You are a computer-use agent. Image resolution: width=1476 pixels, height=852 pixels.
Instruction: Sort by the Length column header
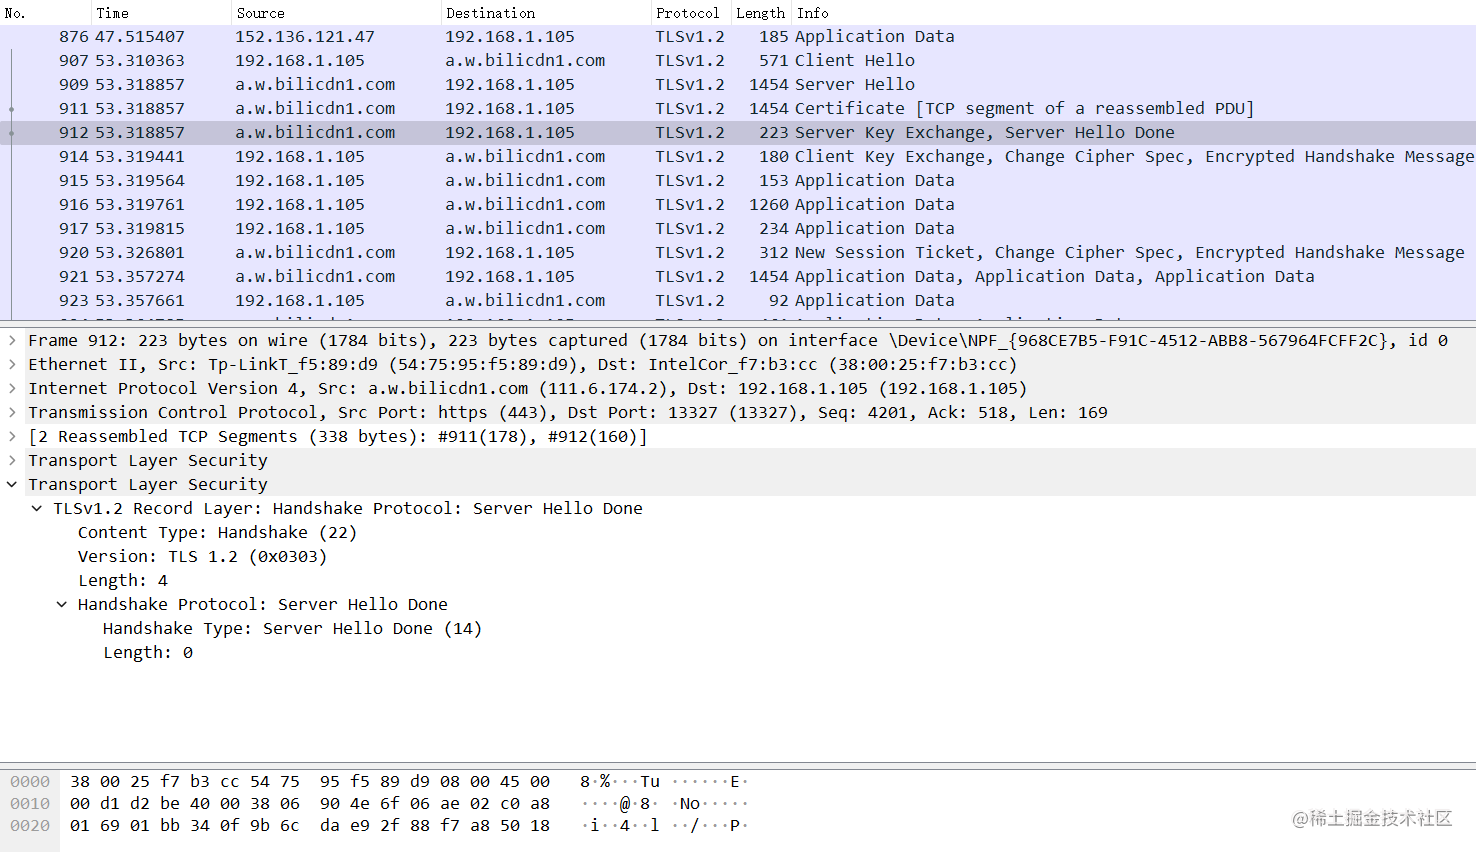point(761,13)
